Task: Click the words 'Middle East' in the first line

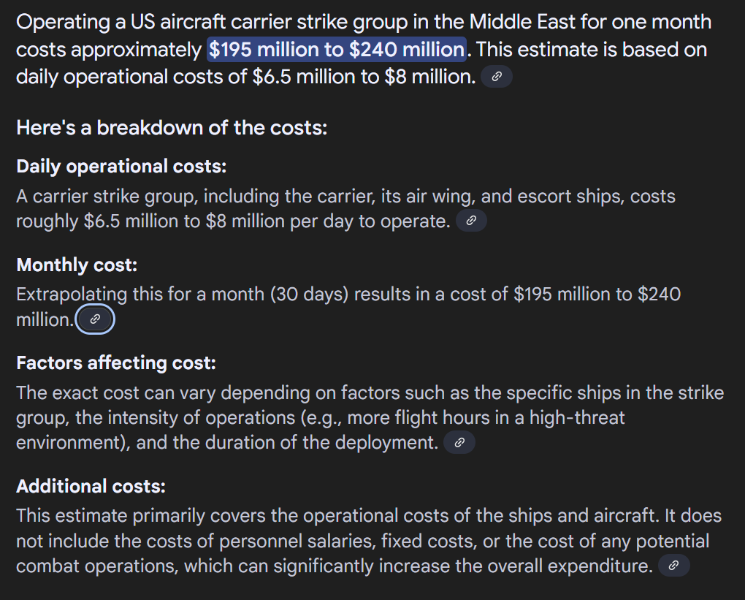Action: (522, 22)
